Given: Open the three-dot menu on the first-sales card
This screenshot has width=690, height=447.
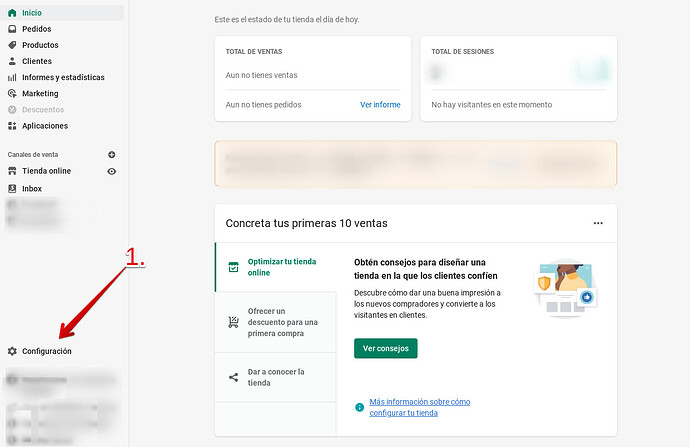Looking at the screenshot, I should click(x=598, y=223).
